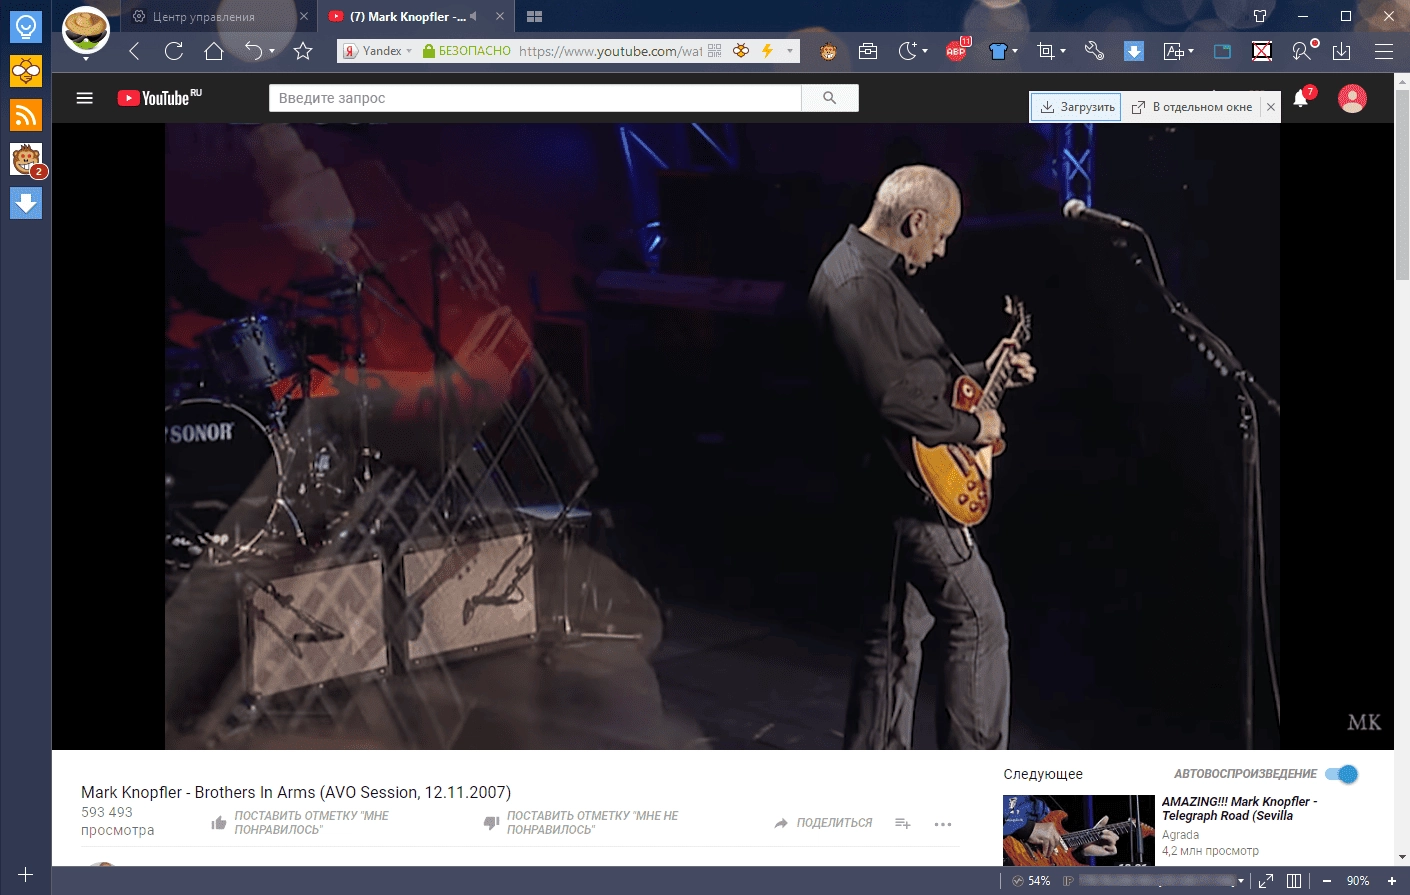The image size is (1410, 895).
Task: Open the three-dot more actions menu
Action: 942,824
